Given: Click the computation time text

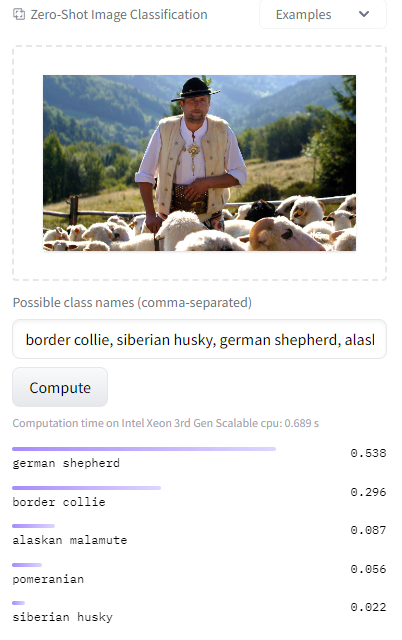Looking at the screenshot, I should tap(166, 423).
